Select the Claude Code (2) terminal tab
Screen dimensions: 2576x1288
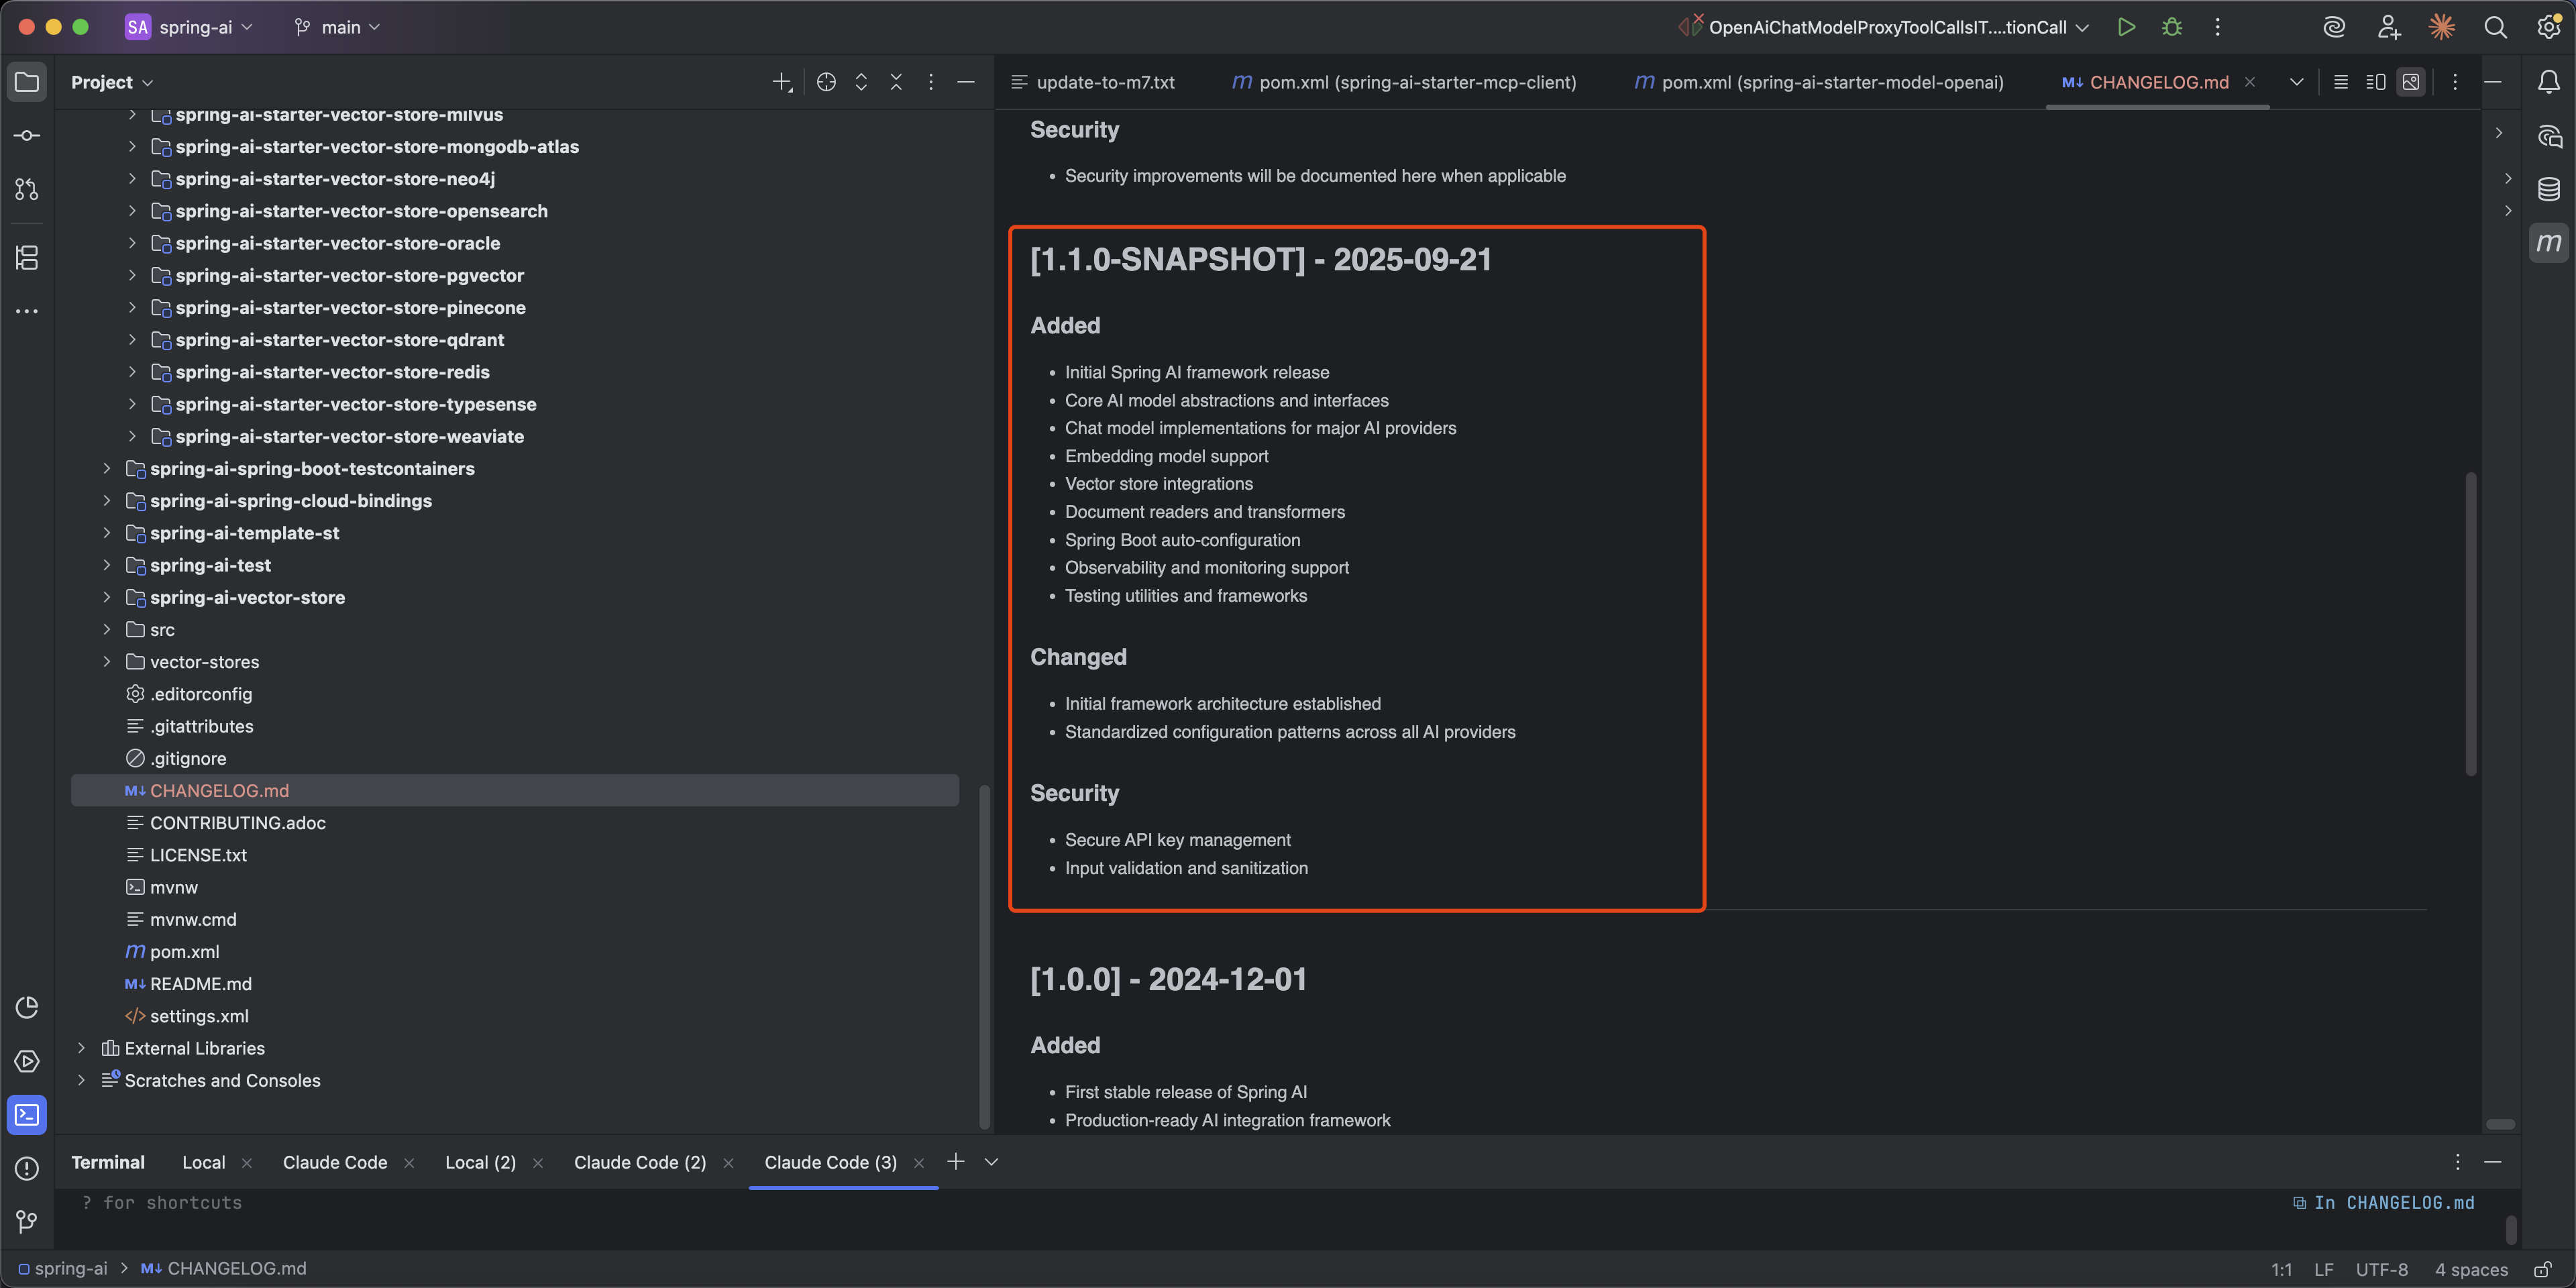(639, 1162)
